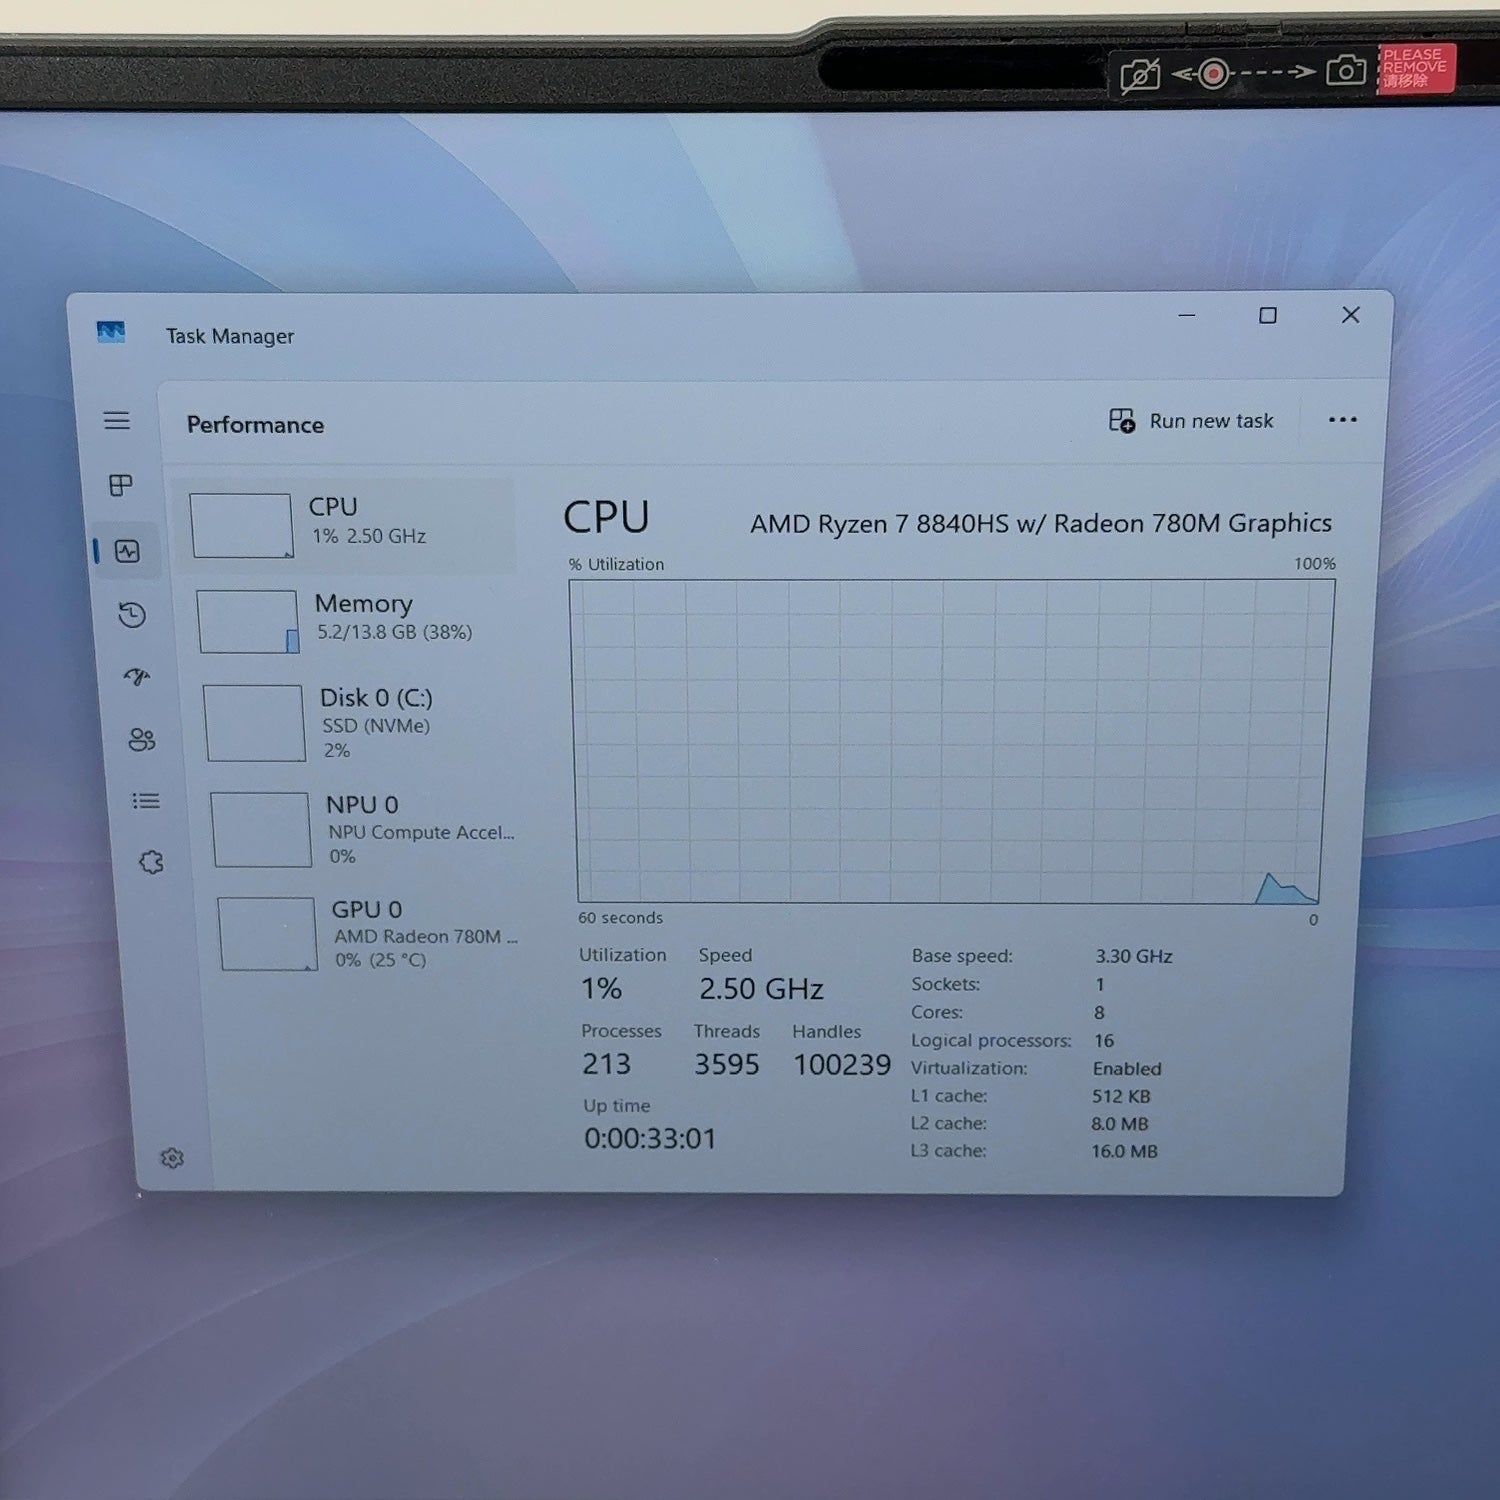Viewport: 1500px width, 1500px height.
Task: Open the Details page icon
Action: point(146,801)
